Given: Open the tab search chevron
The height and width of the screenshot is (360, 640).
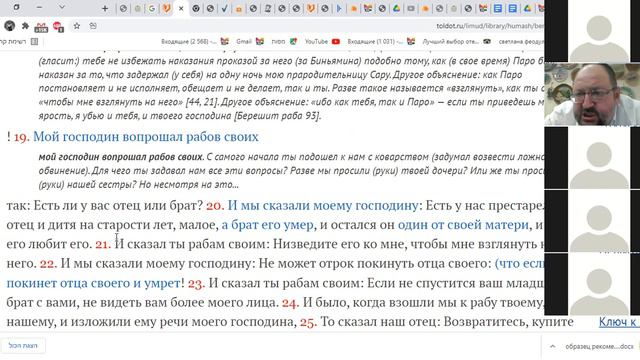Looking at the screenshot, I should coord(61,7).
